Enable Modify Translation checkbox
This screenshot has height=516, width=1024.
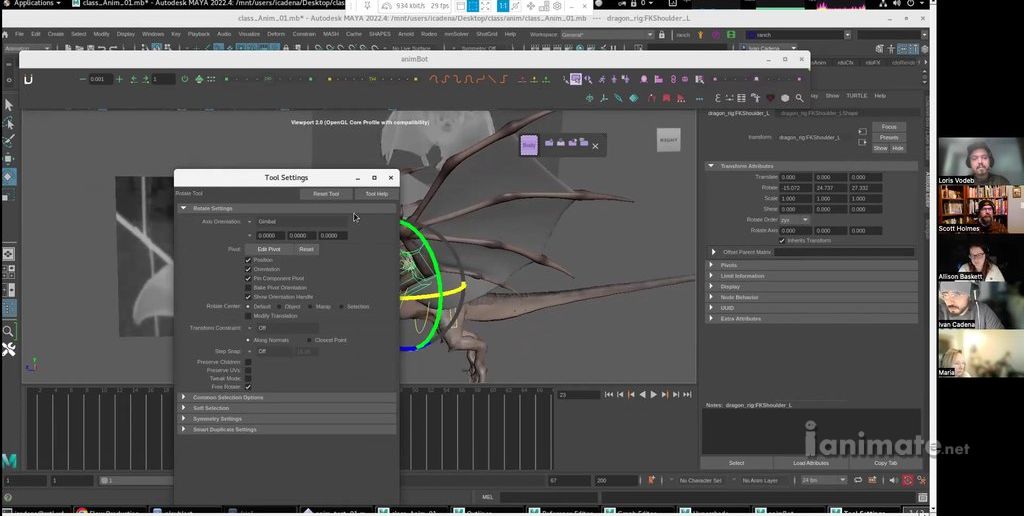pyautogui.click(x=248, y=315)
